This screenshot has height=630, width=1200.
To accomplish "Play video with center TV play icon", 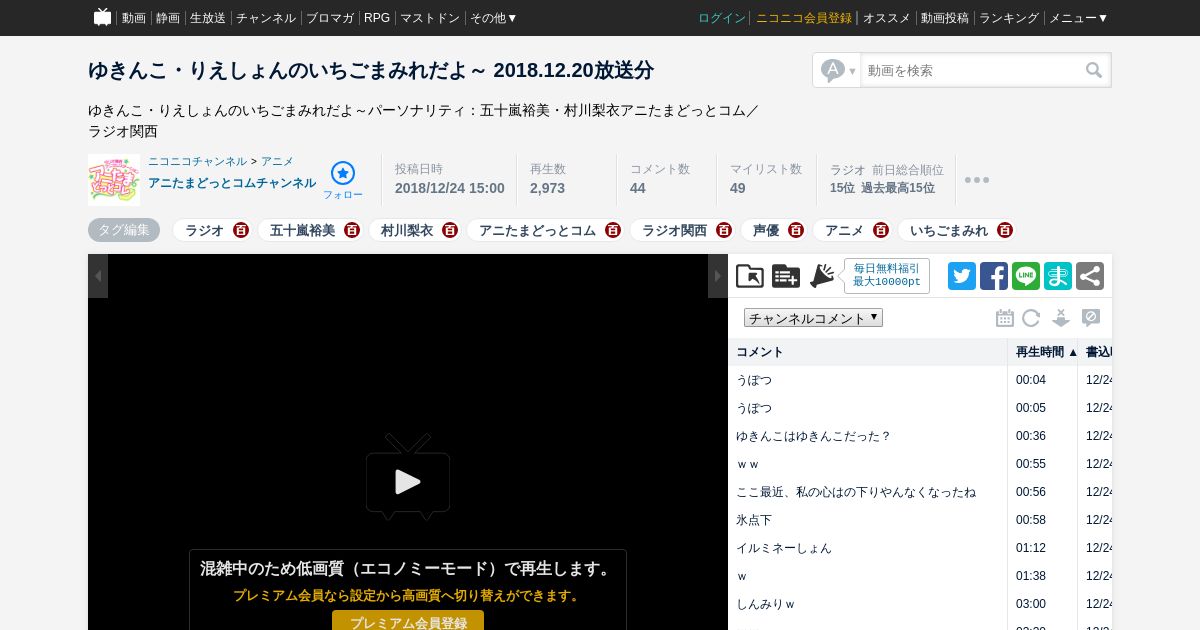I will point(408,477).
